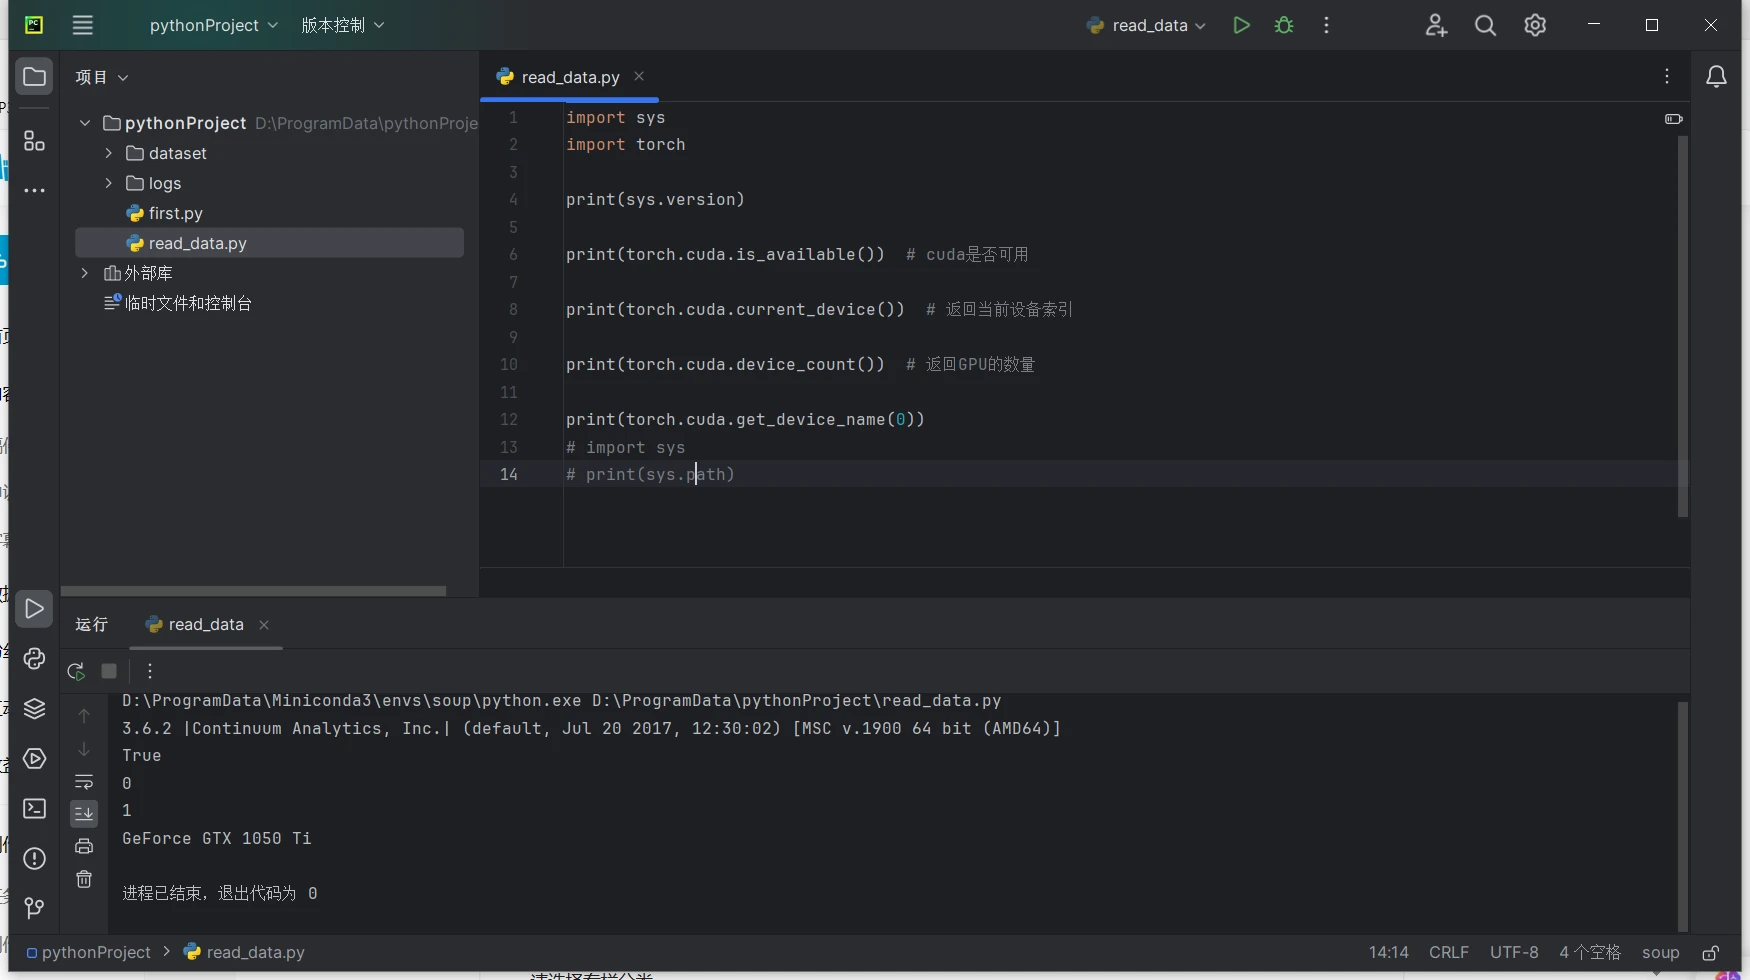Click the UTF-8 encoding selector

pyautogui.click(x=1514, y=953)
